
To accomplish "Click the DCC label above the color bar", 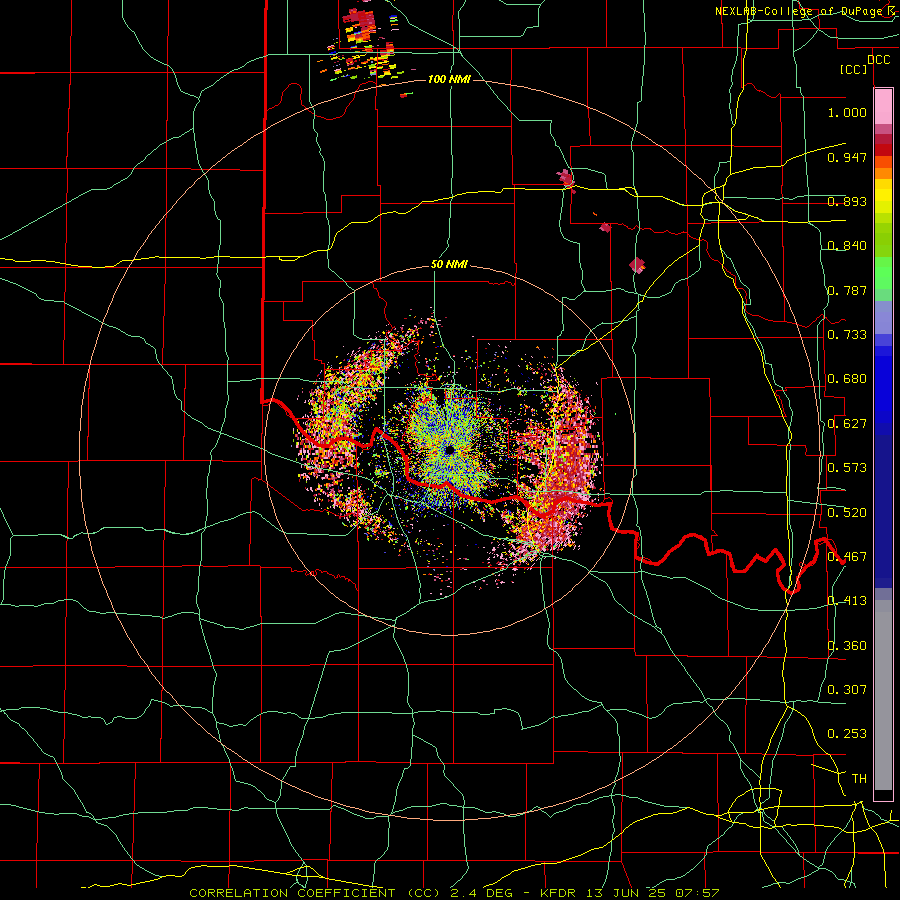I will 878,60.
